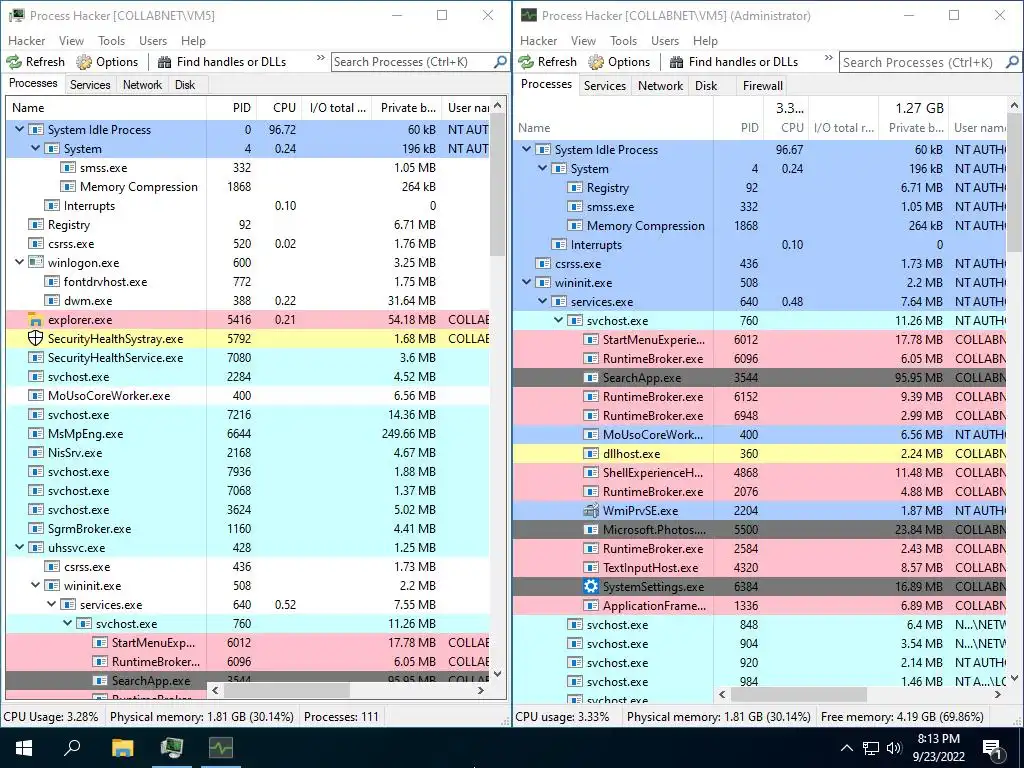Click Processes: 111 in left status bar
1024x768 pixels.
pyautogui.click(x=342, y=716)
